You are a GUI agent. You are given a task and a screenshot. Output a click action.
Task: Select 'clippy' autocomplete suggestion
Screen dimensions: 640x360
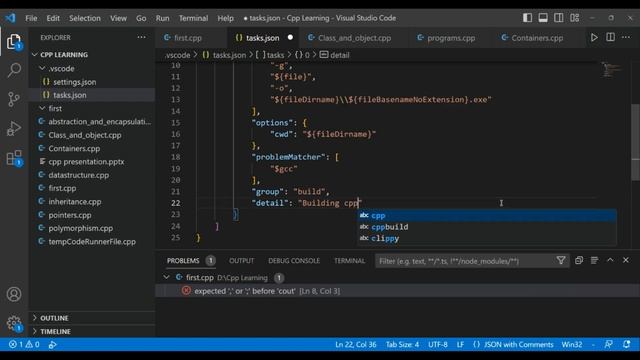coord(487,238)
